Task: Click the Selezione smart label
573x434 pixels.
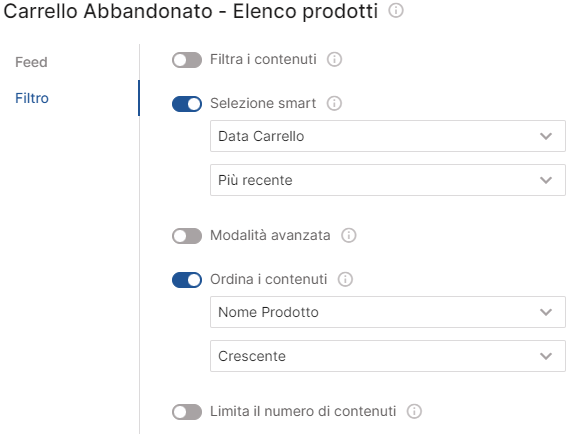Action: 263,103
